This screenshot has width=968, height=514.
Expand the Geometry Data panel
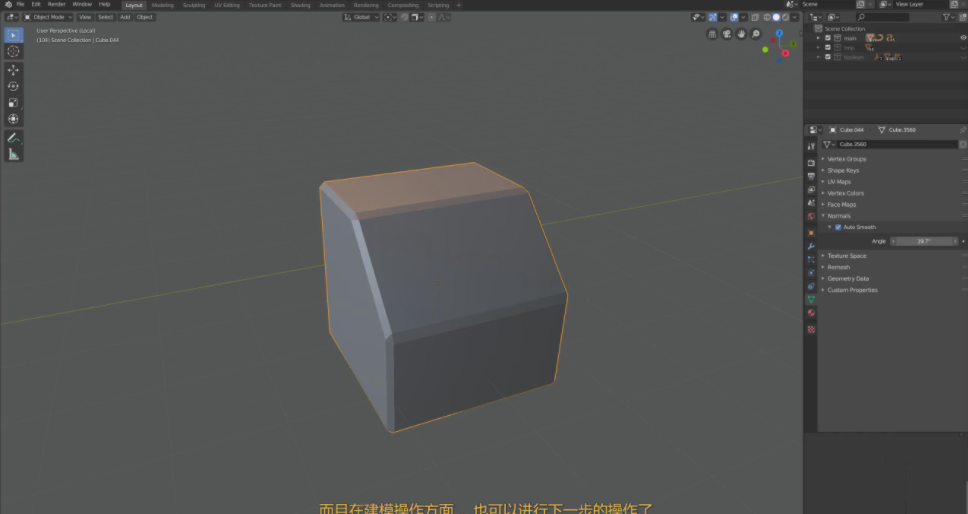point(848,279)
